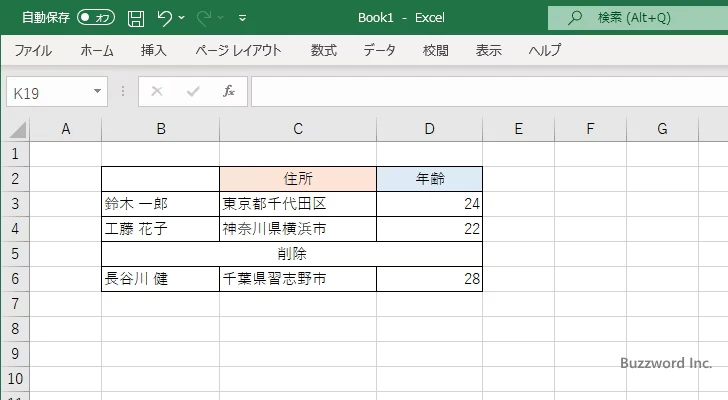Click the Redo arrow icon

pyautogui.click(x=204, y=18)
